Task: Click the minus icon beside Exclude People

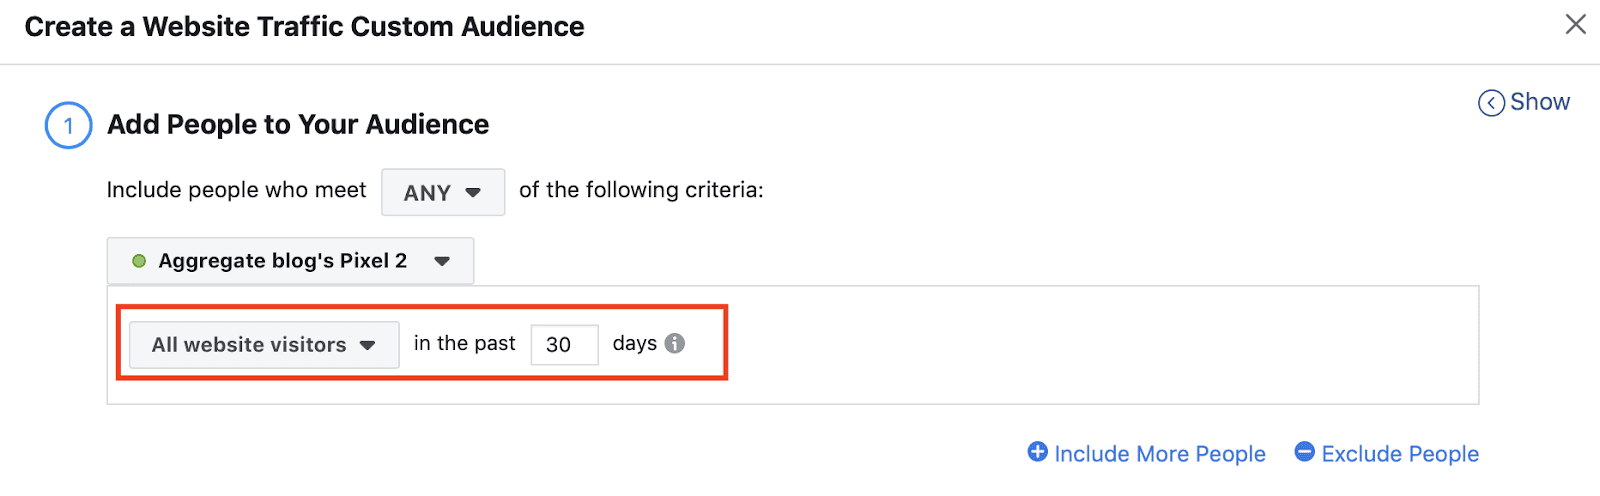Action: pyautogui.click(x=1304, y=452)
